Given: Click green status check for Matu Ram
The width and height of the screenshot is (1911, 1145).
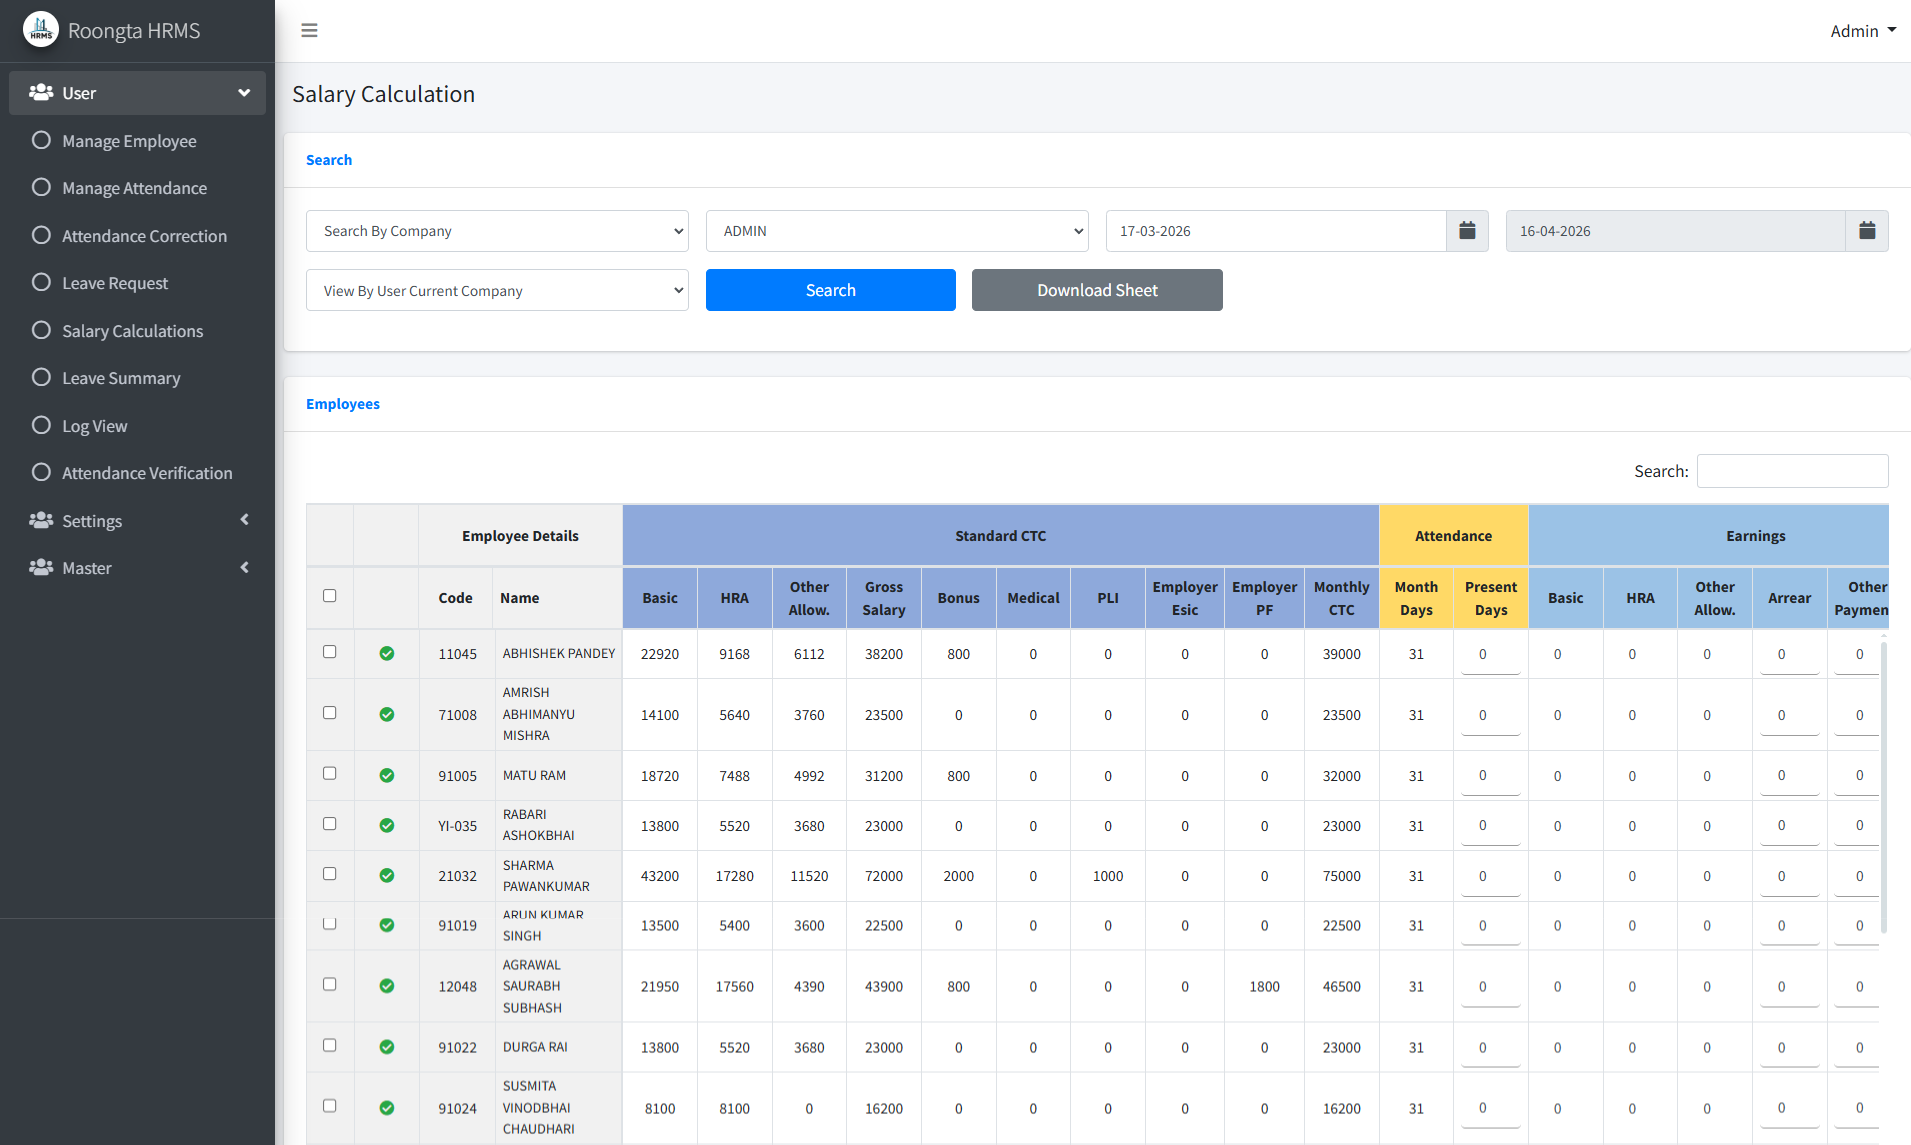Looking at the screenshot, I should 387,776.
